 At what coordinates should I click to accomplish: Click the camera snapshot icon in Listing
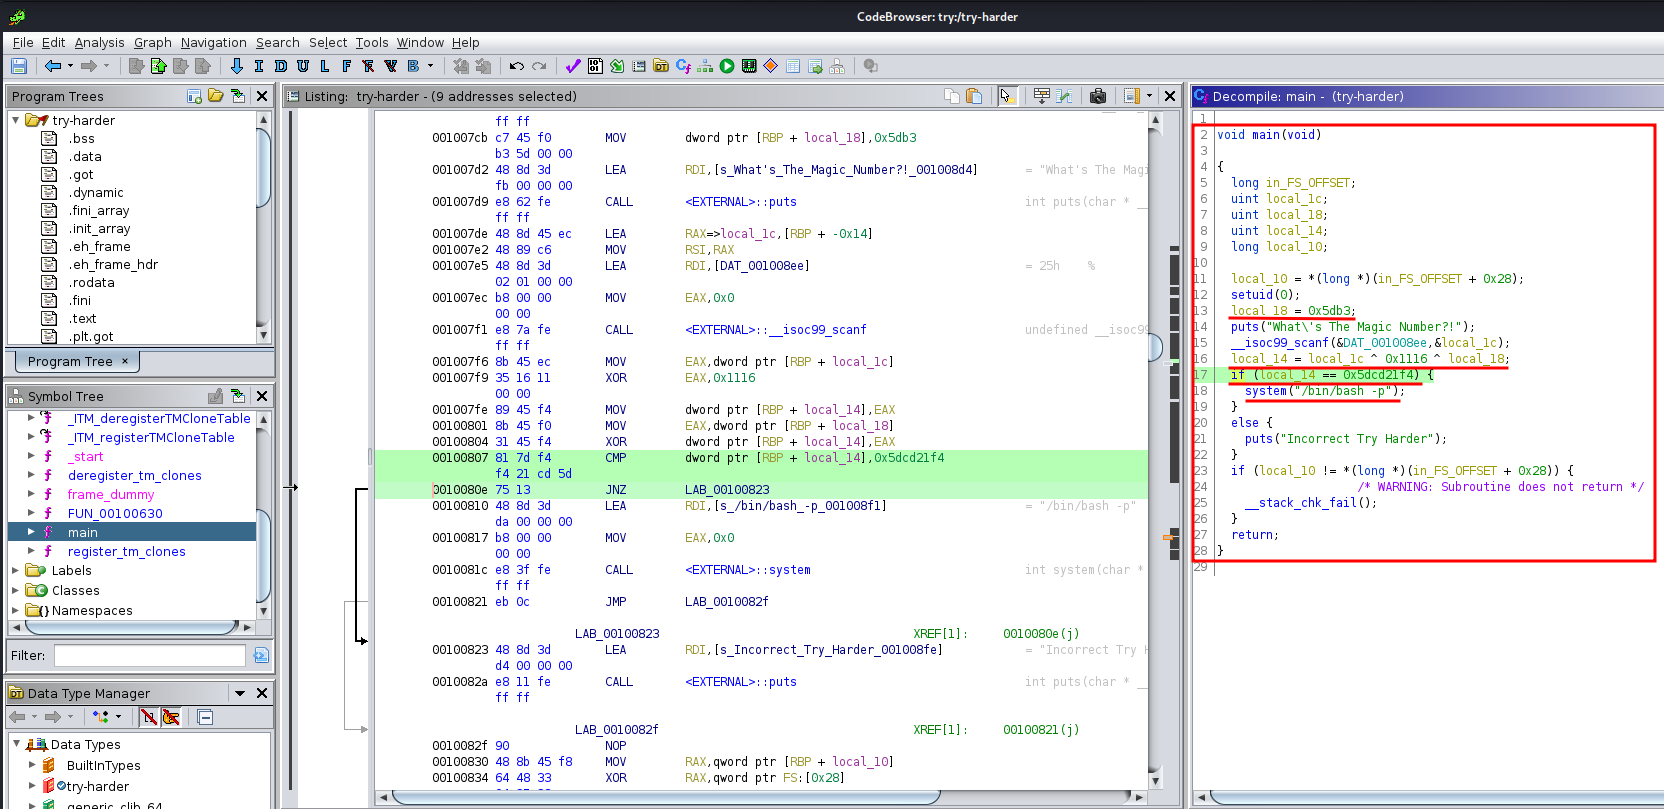pos(1098,96)
